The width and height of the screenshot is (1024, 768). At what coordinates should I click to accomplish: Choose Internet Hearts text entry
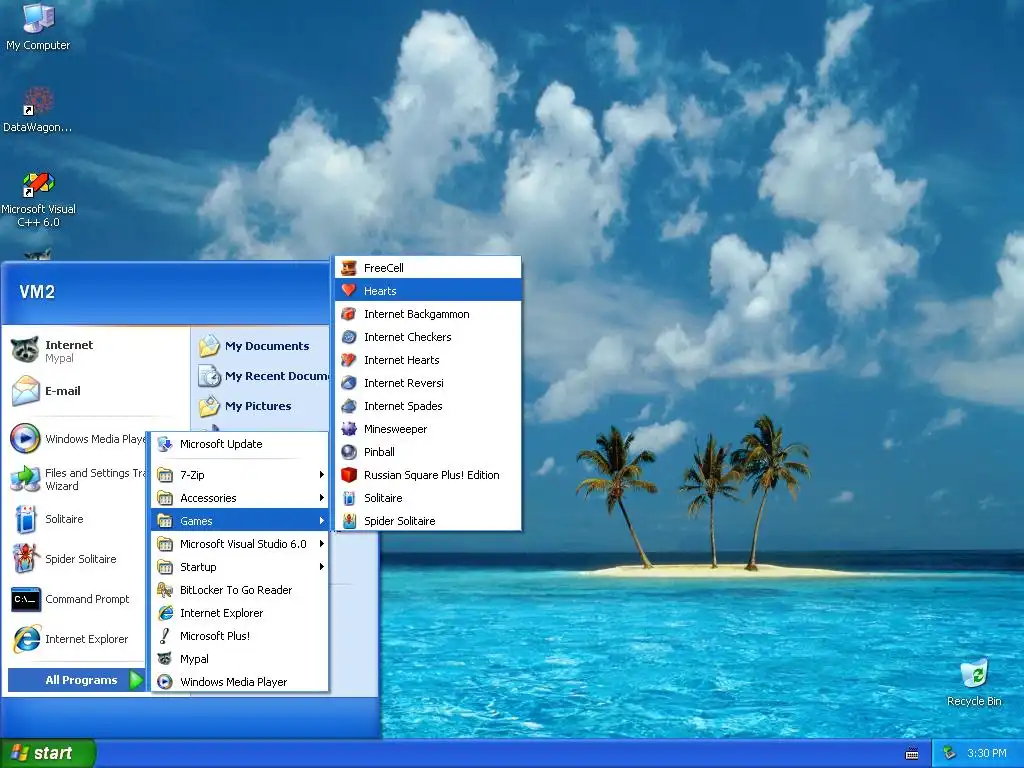[x=402, y=360]
